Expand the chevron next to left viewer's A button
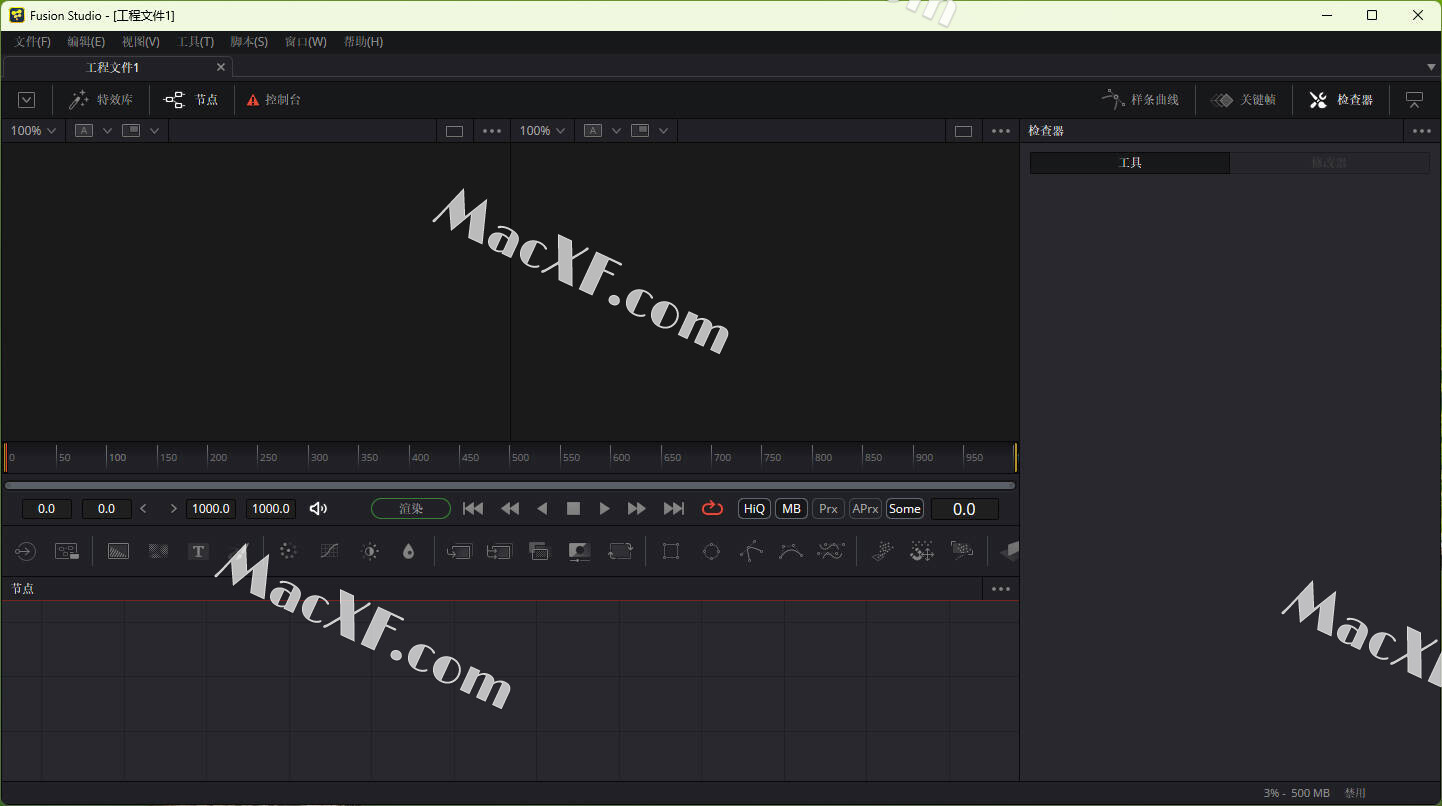This screenshot has width=1442, height=806. [x=107, y=131]
